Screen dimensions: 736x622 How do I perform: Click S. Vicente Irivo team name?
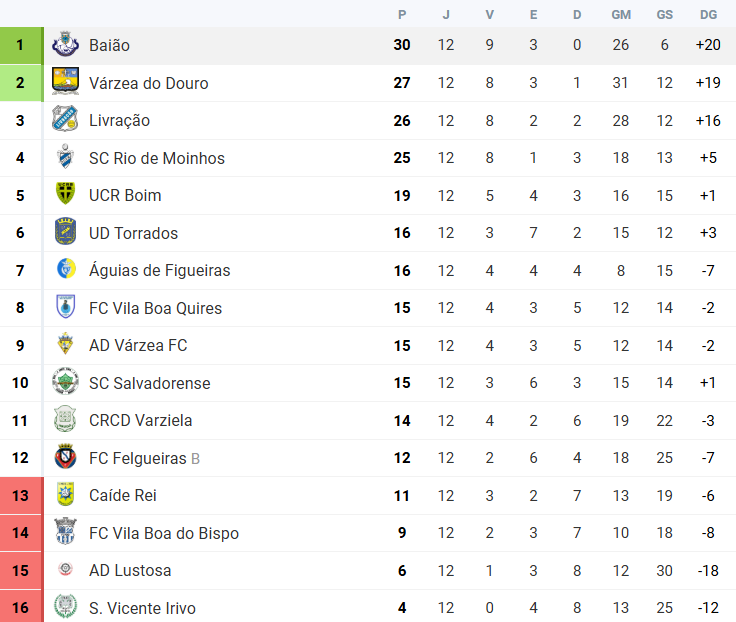tap(142, 608)
